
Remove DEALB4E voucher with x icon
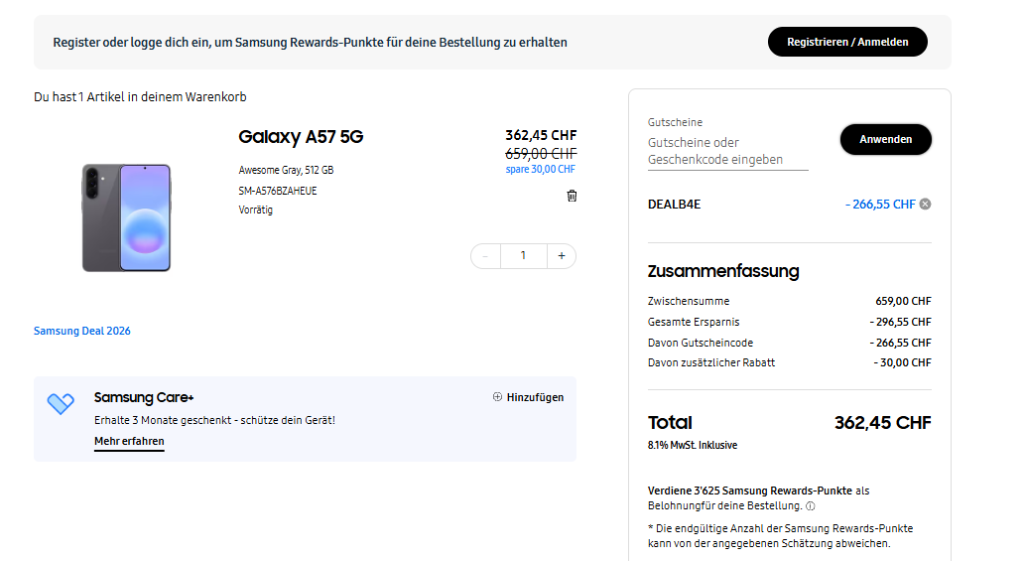point(925,204)
